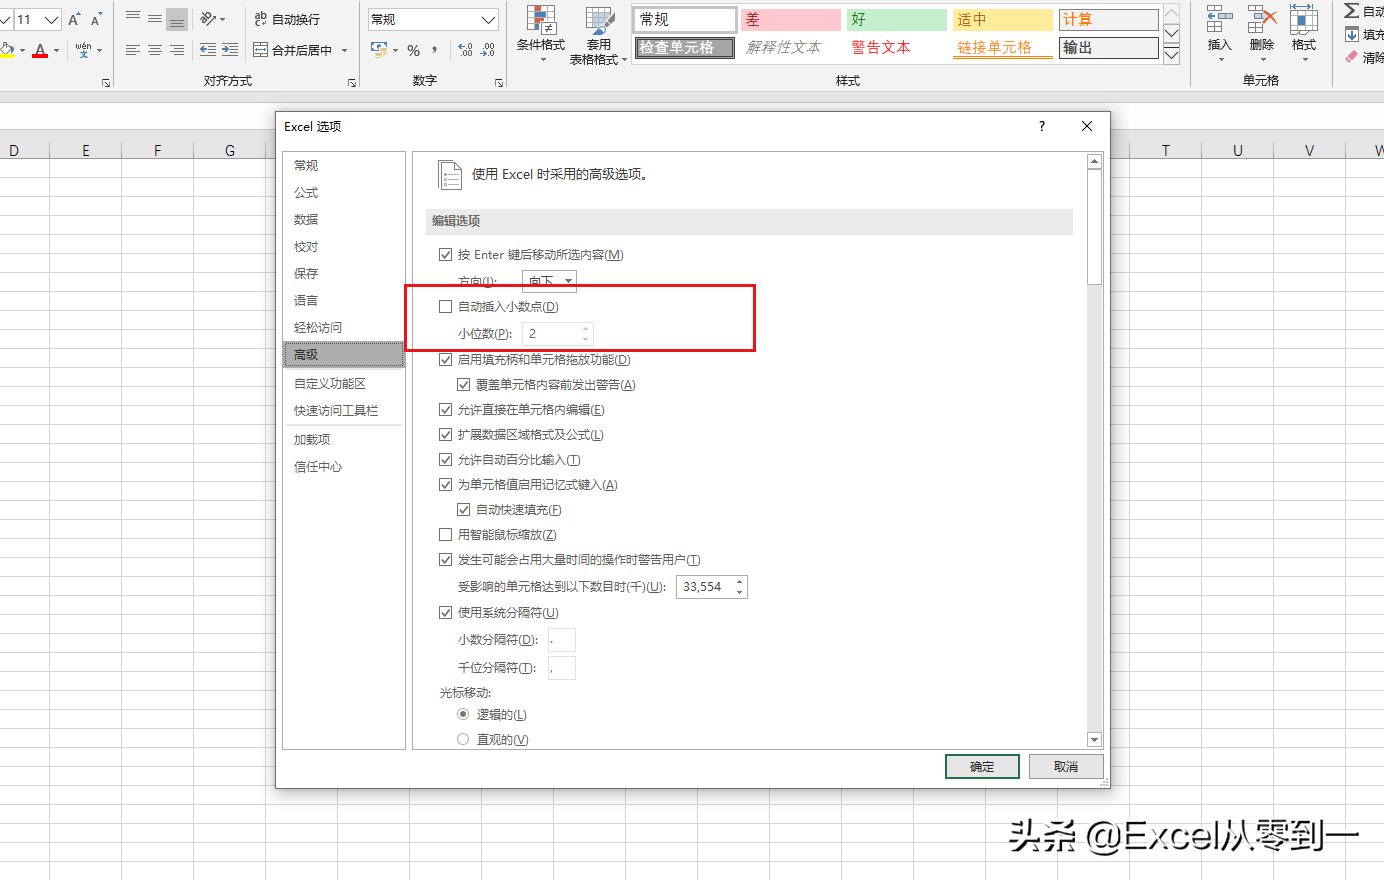Click the 确定 button
This screenshot has width=1384, height=880.
click(982, 767)
